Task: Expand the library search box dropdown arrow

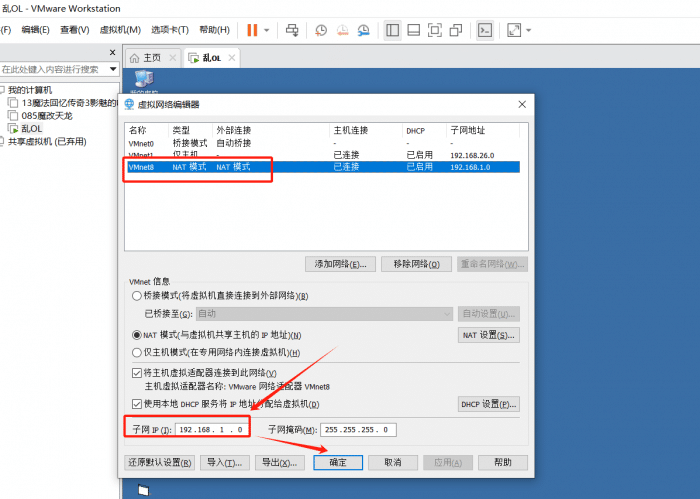Action: coord(113,69)
